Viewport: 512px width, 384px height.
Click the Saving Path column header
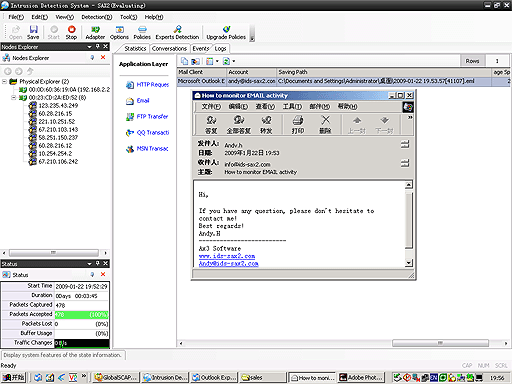tap(384, 72)
